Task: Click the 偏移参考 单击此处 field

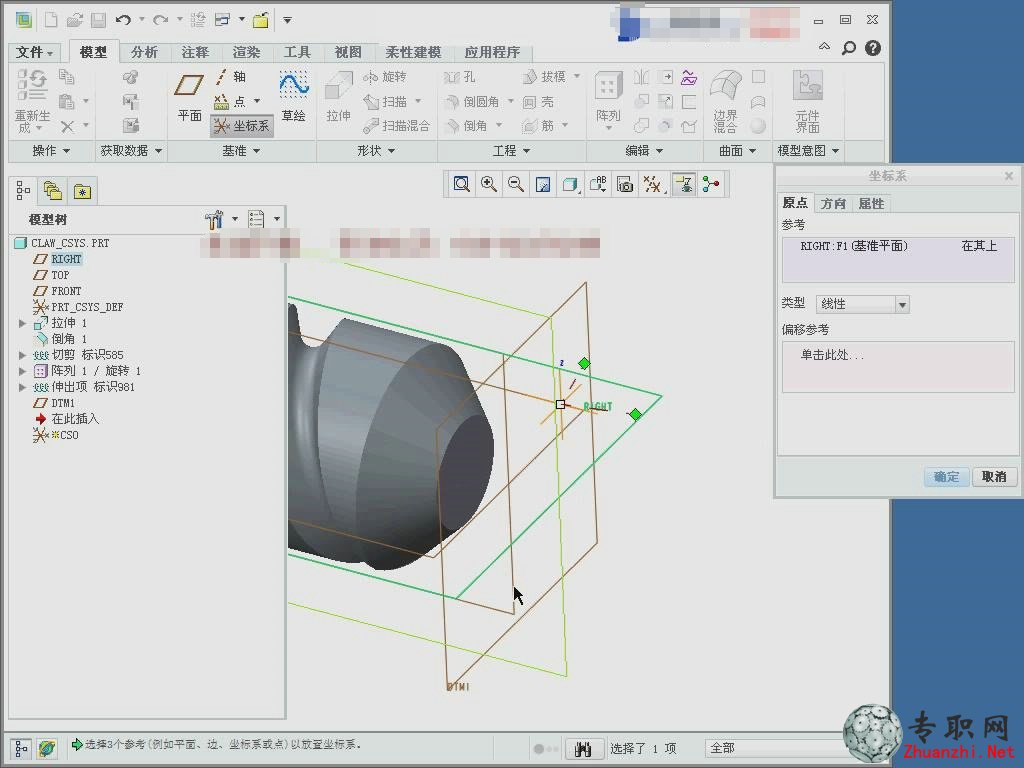Action: [898, 366]
